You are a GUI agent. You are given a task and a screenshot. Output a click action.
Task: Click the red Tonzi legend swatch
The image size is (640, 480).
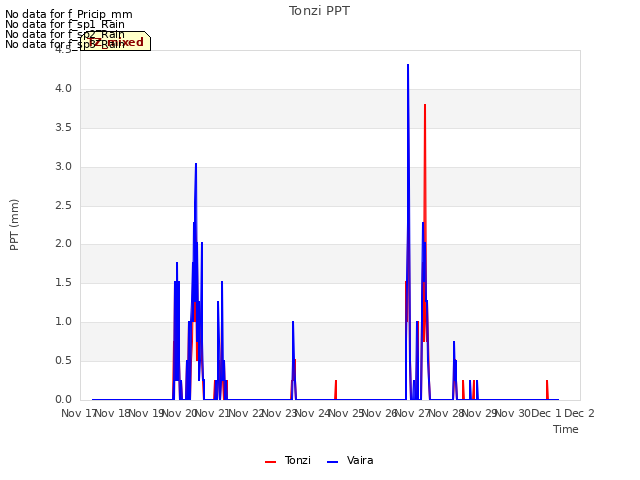(270, 462)
